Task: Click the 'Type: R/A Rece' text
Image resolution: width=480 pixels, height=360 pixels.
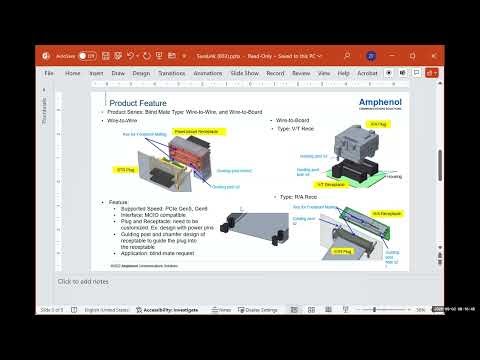Action: [299, 197]
